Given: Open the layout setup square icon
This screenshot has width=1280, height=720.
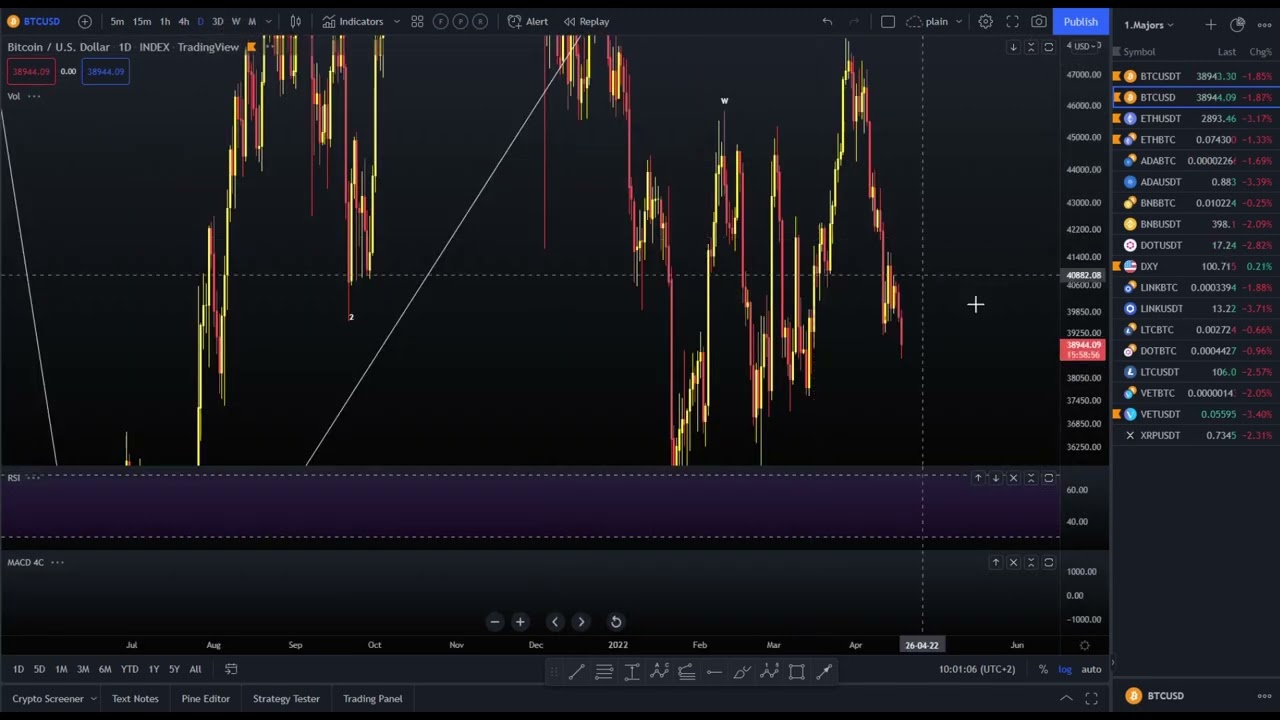Looking at the screenshot, I should (x=887, y=21).
